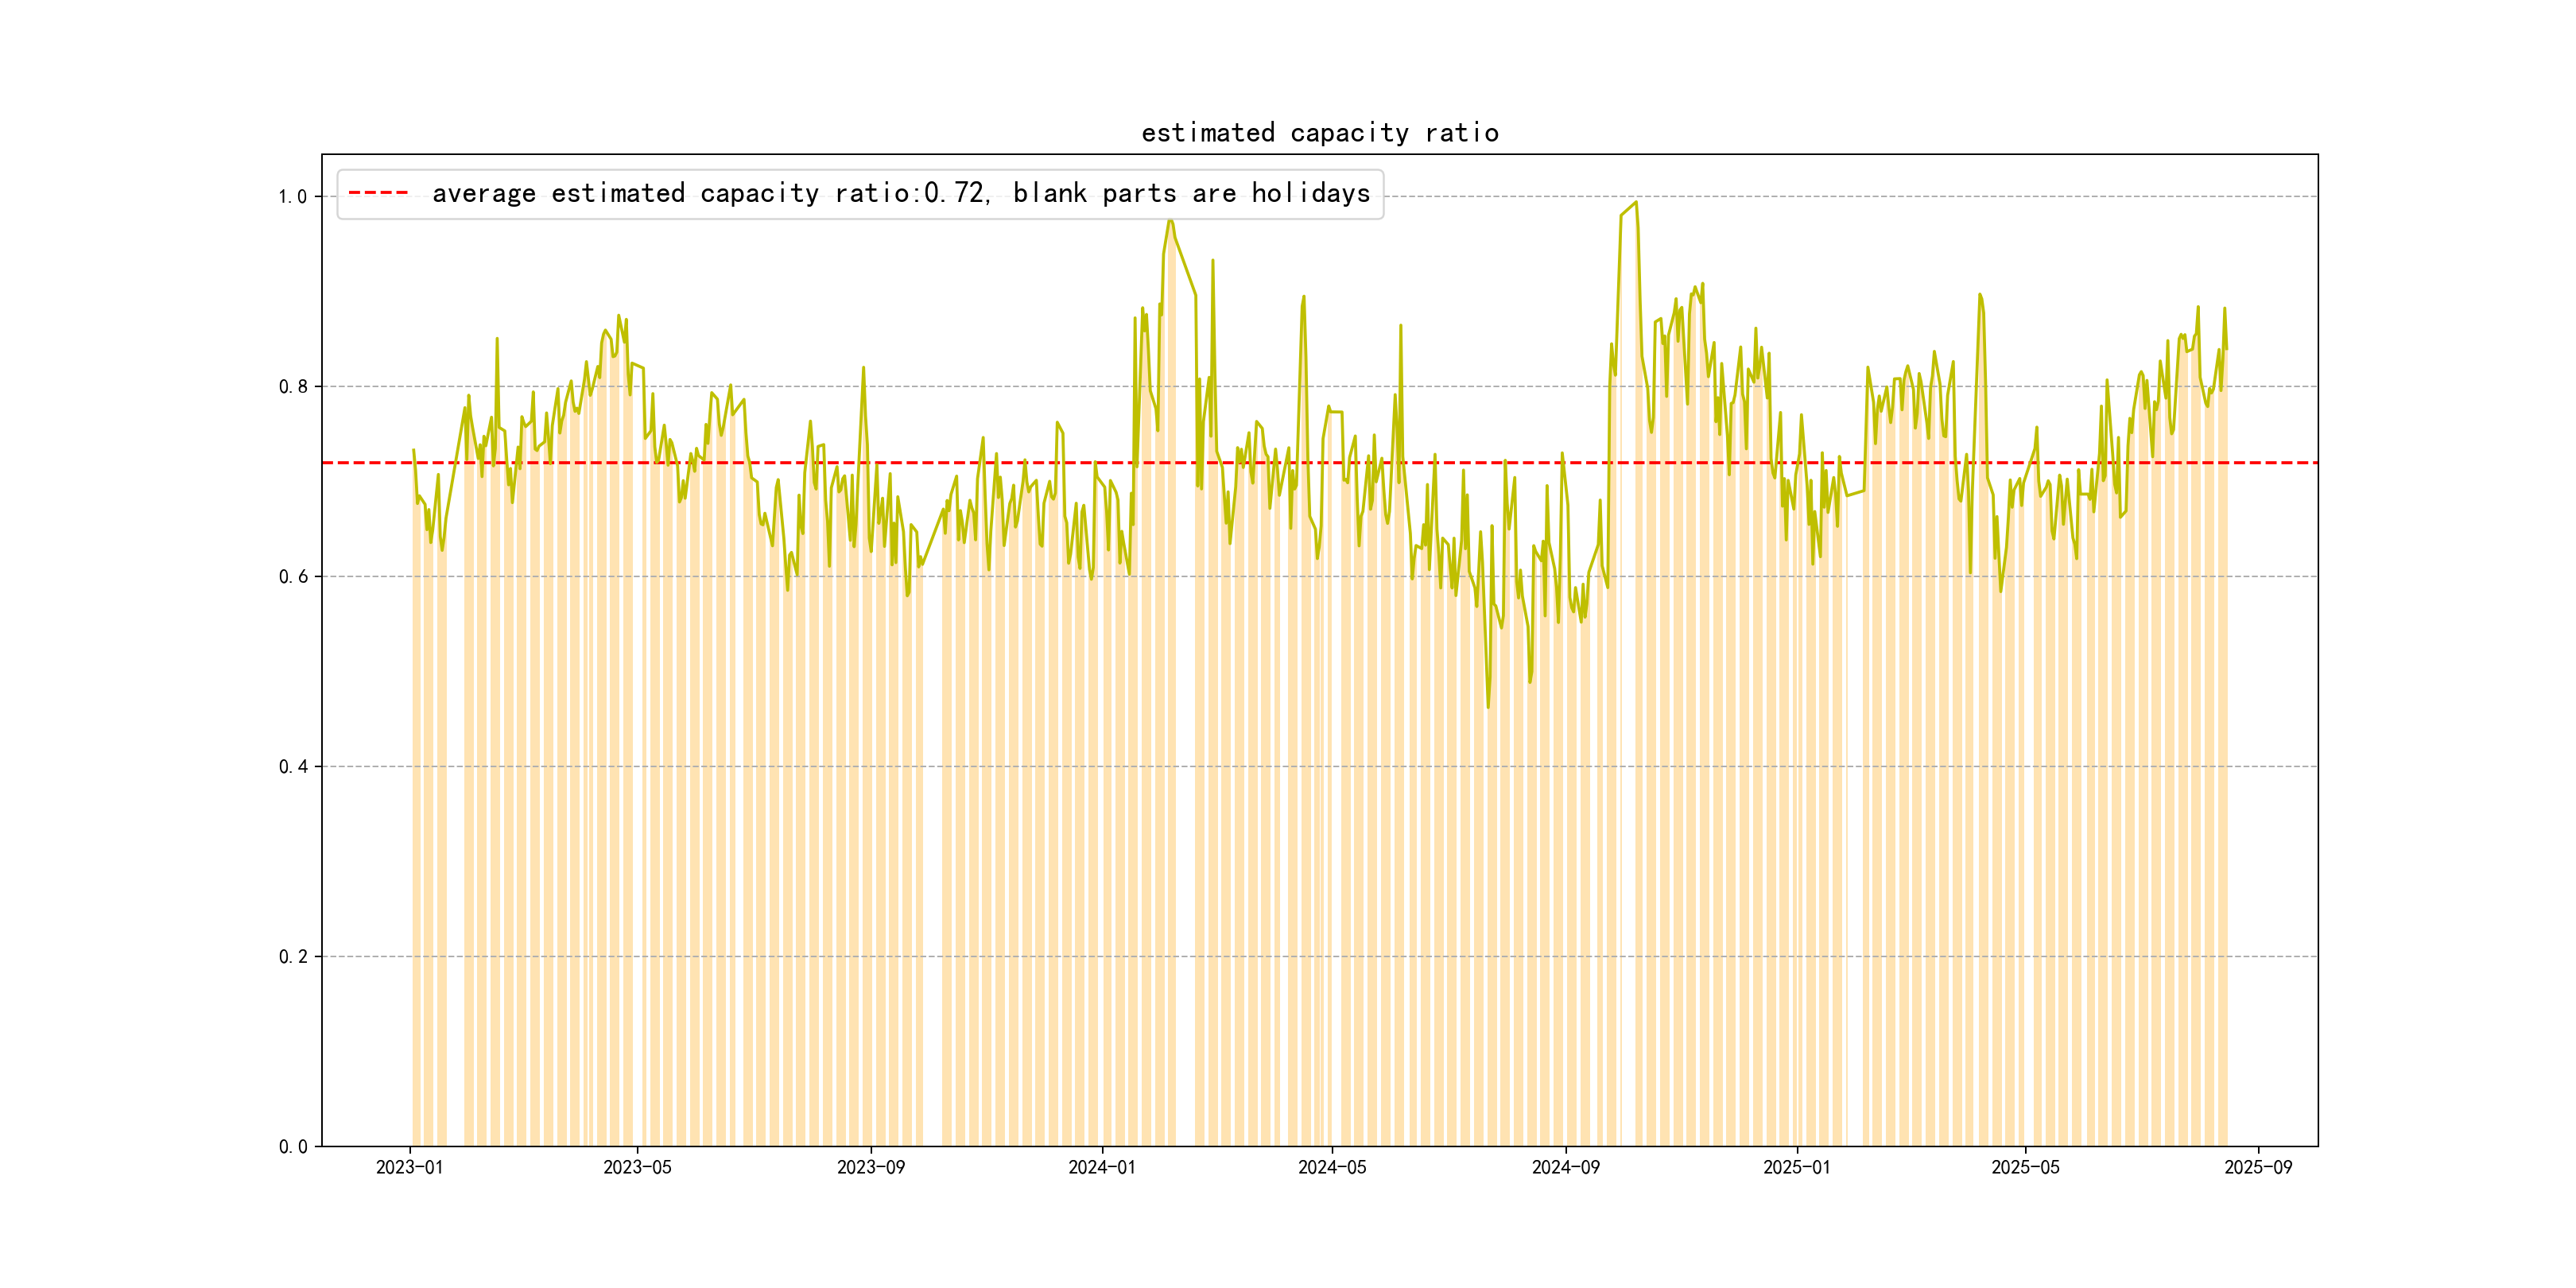Screen dimensions: 2576x1288
Task: Click the 2023-05 x-axis label
Action: click(637, 1167)
